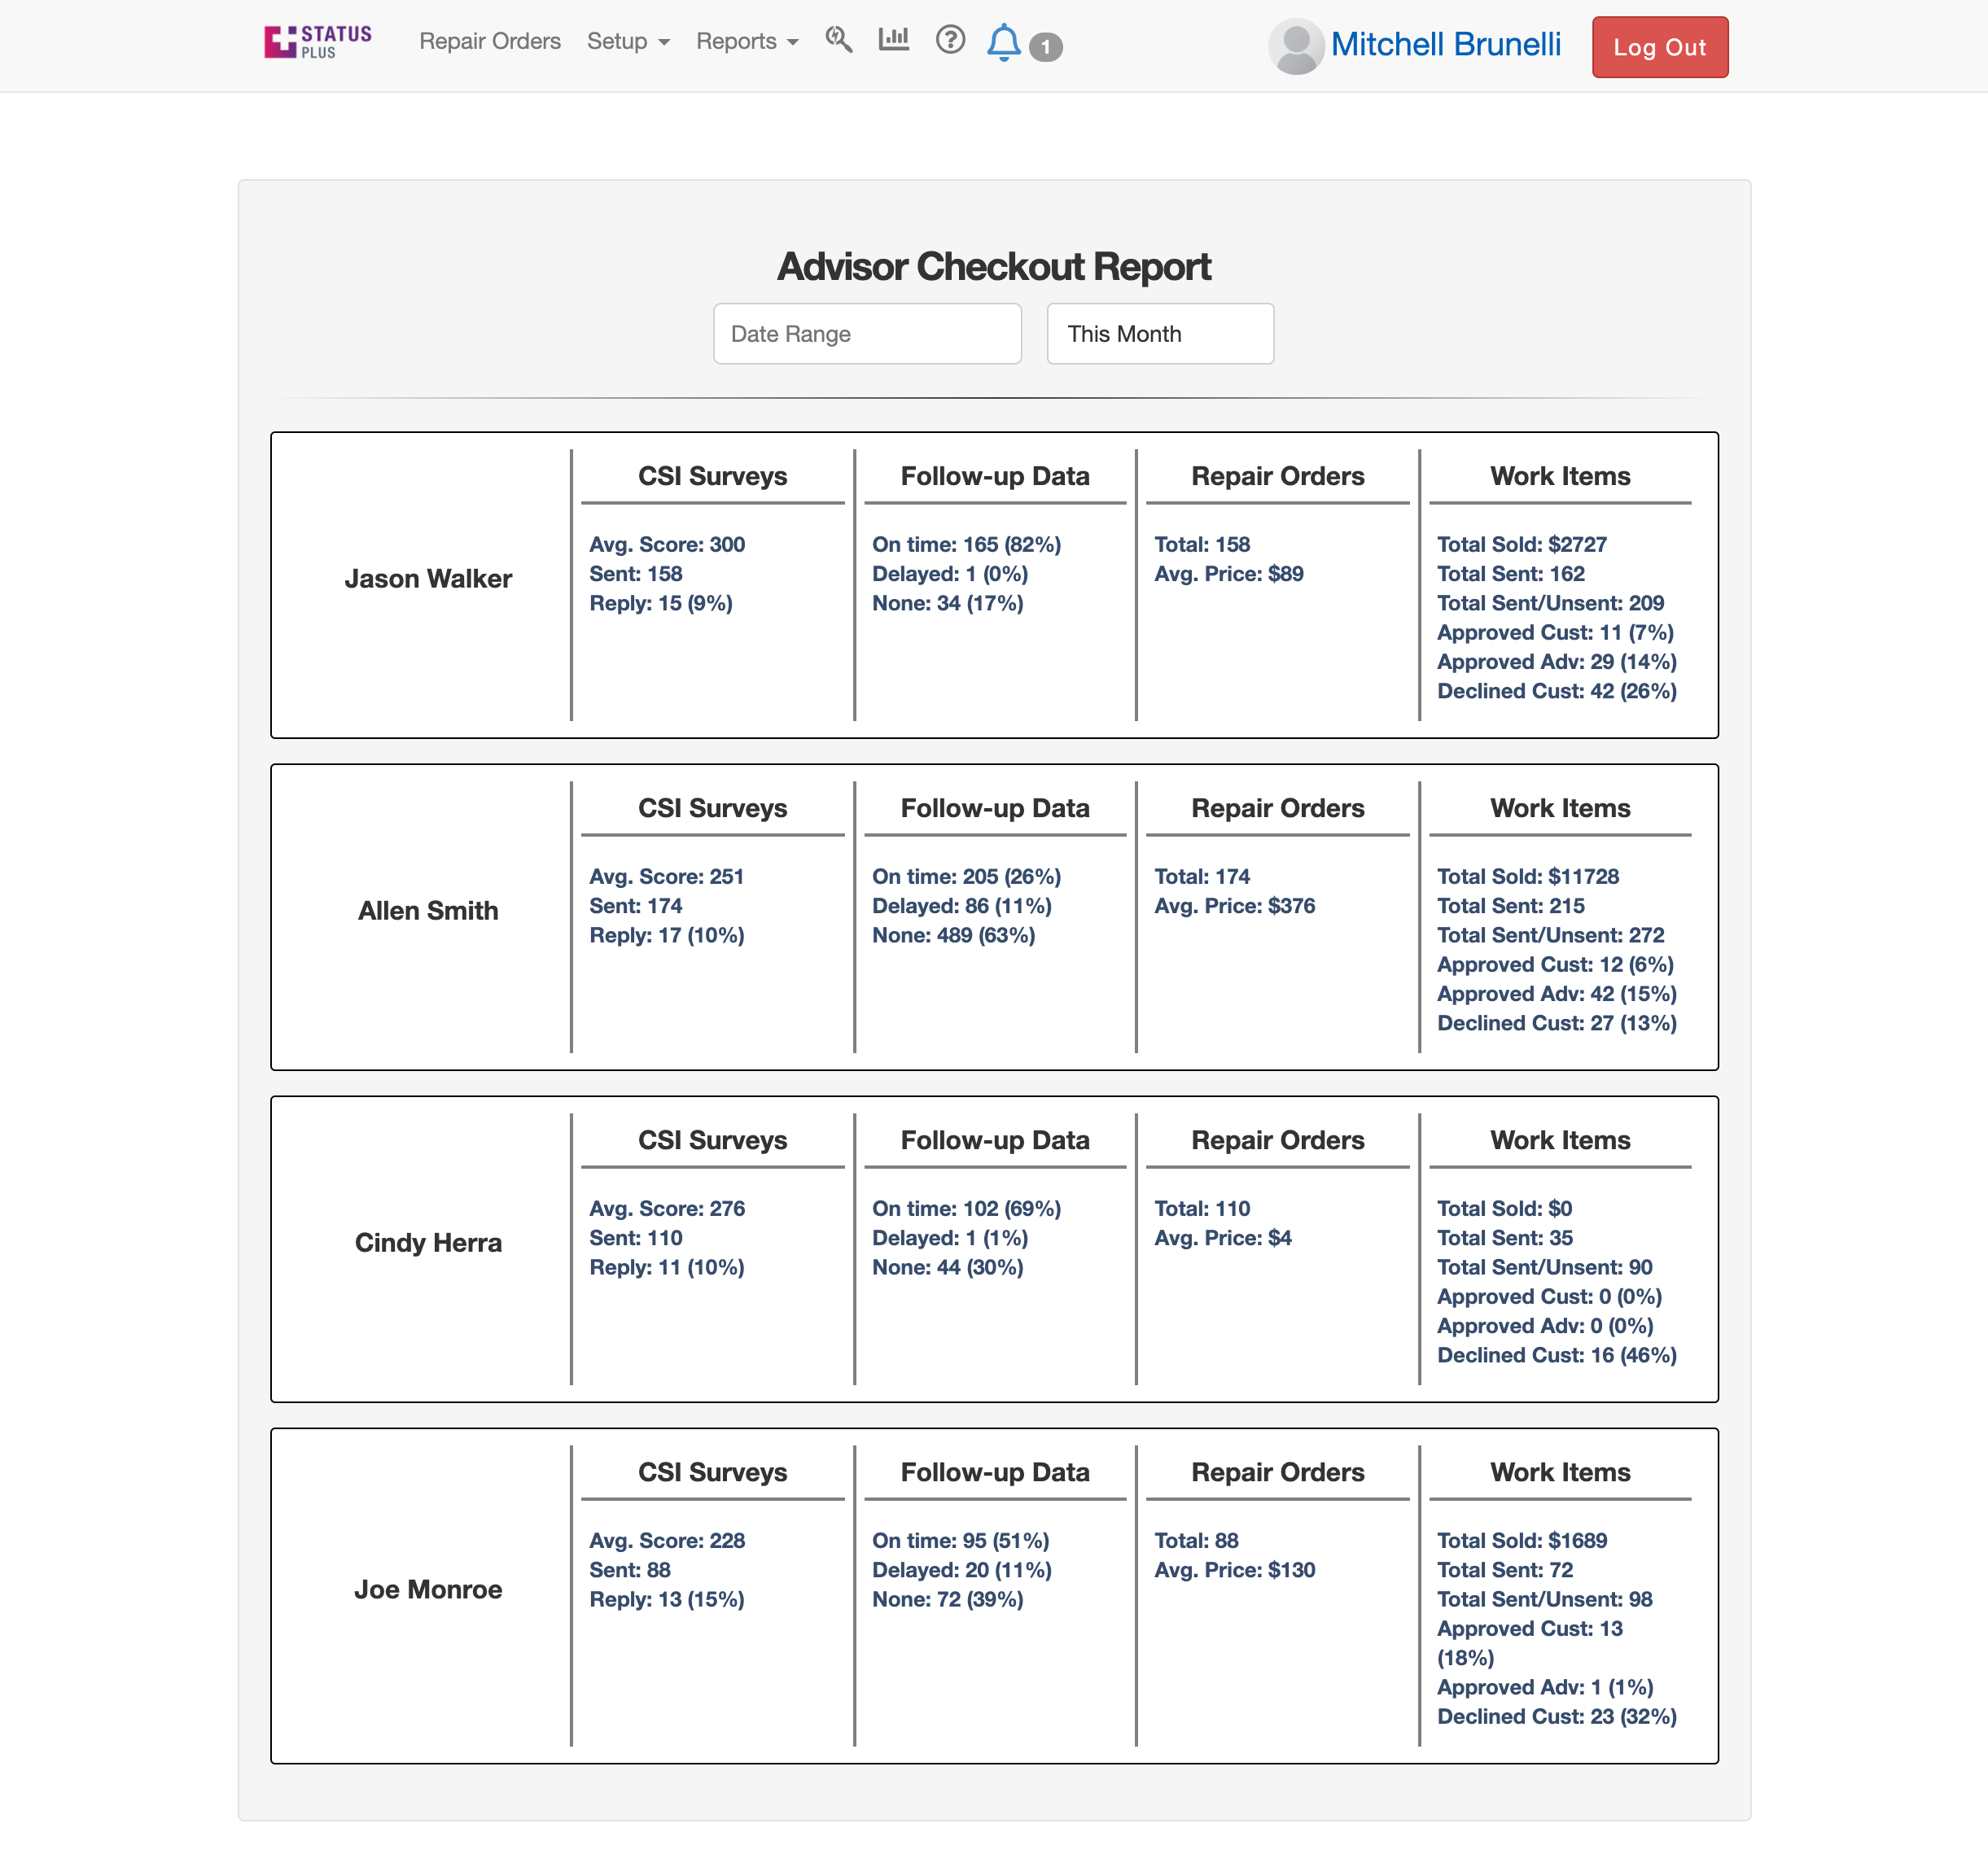
Task: Click the notification bell icon
Action: (1003, 43)
